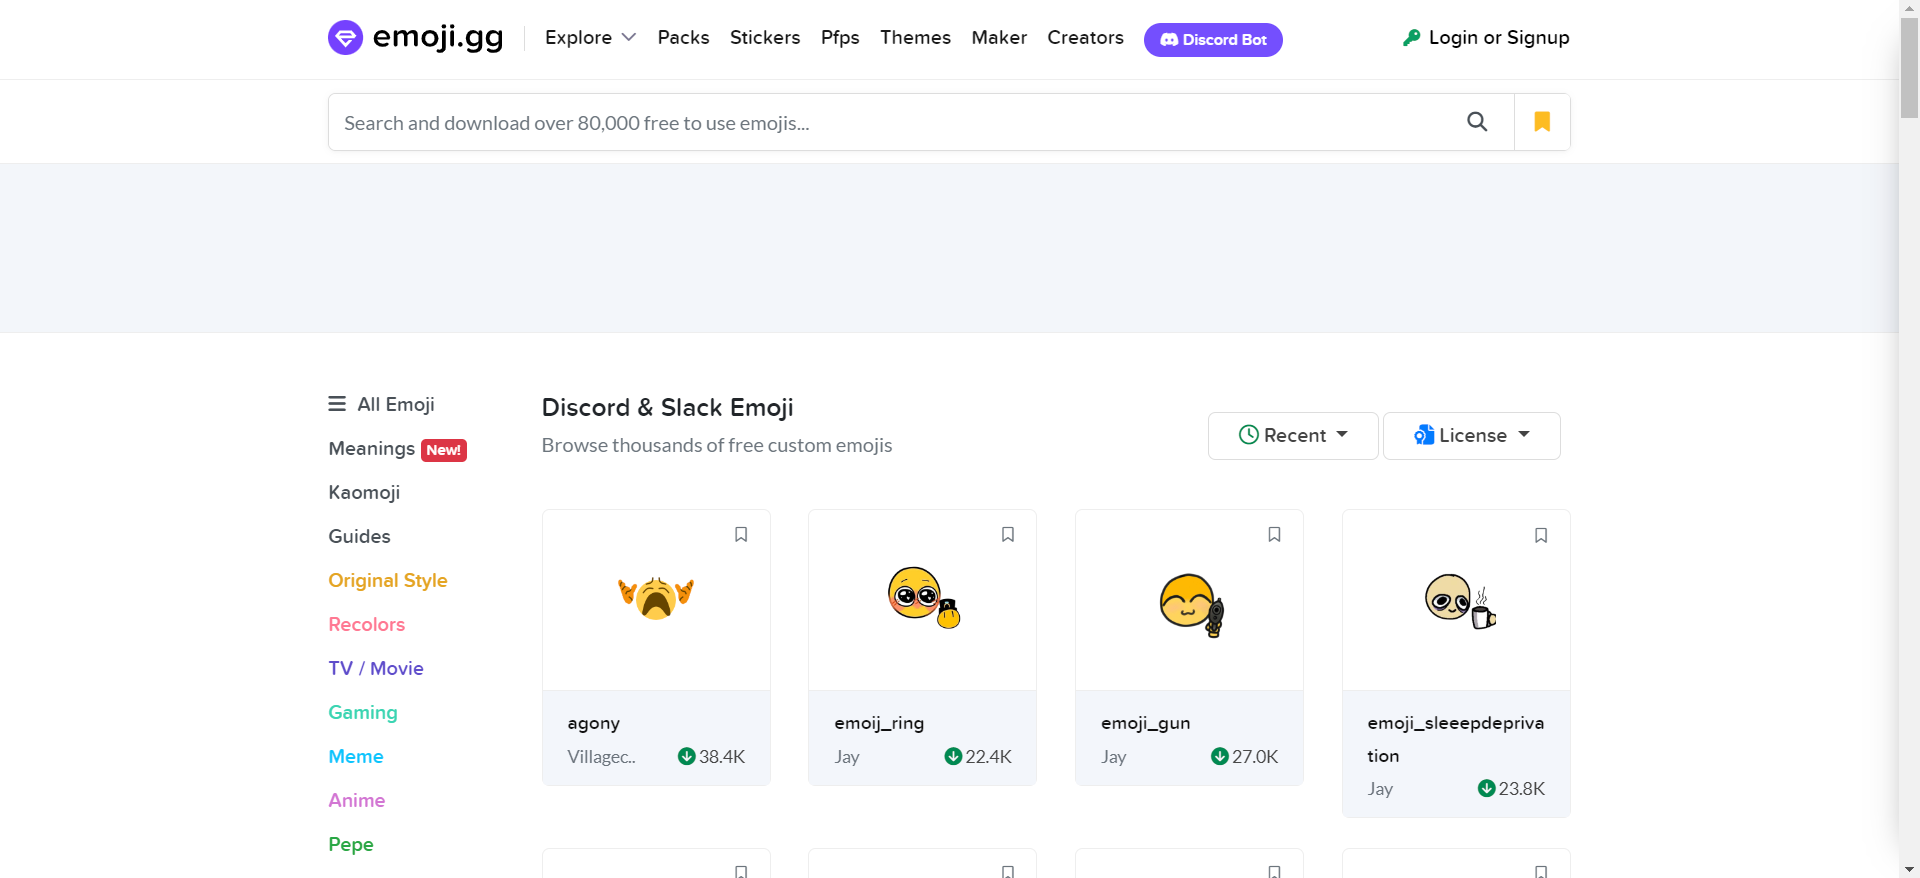Click the agony download count icon

[x=686, y=756]
